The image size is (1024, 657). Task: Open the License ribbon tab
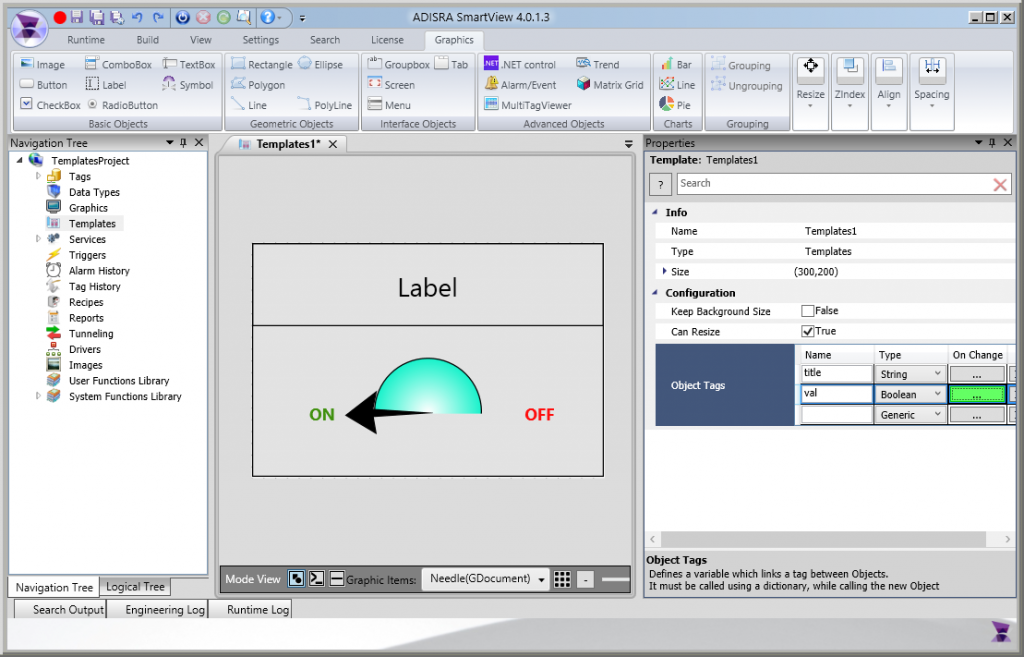(x=387, y=40)
